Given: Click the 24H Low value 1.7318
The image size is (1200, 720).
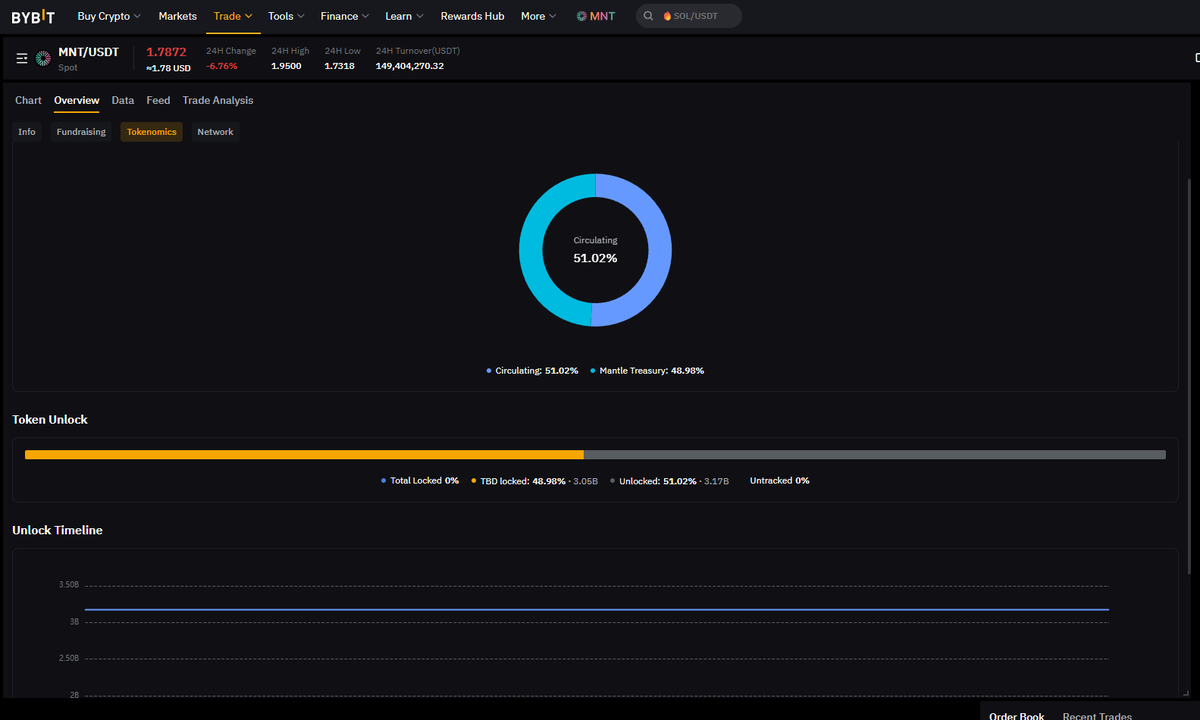Looking at the screenshot, I should click(339, 66).
